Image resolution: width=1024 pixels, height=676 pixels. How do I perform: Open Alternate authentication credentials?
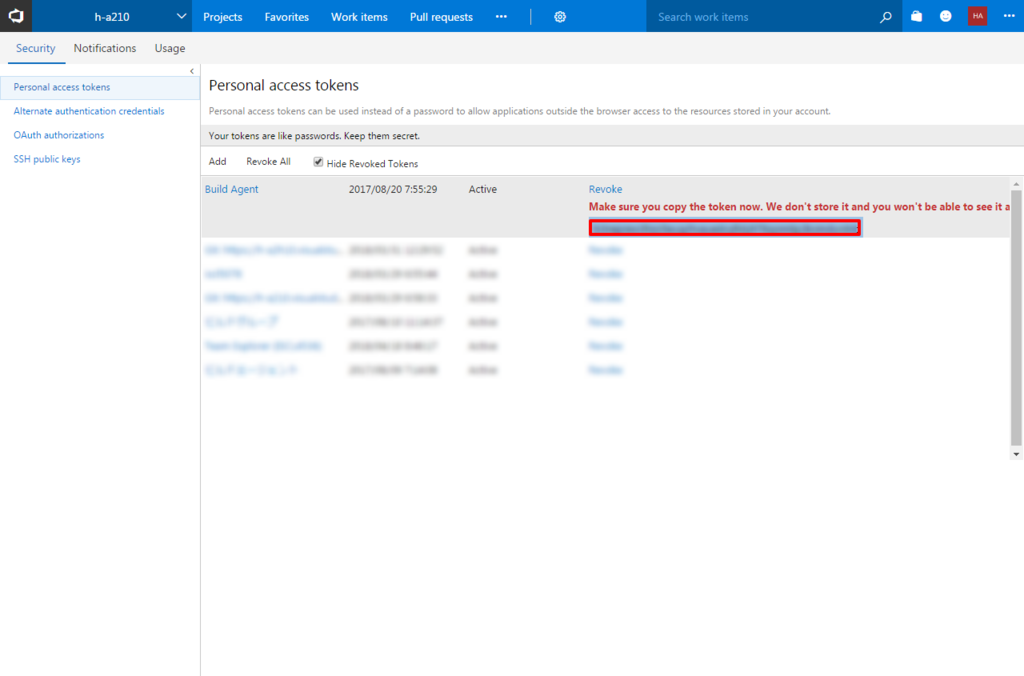[89, 111]
